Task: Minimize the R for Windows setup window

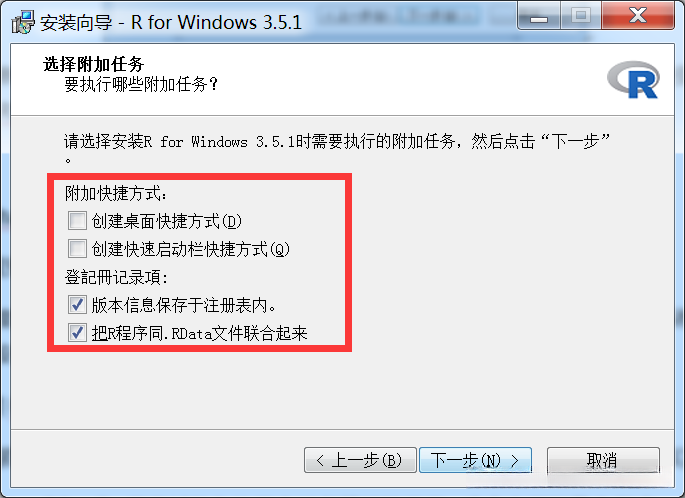Action: tap(539, 16)
